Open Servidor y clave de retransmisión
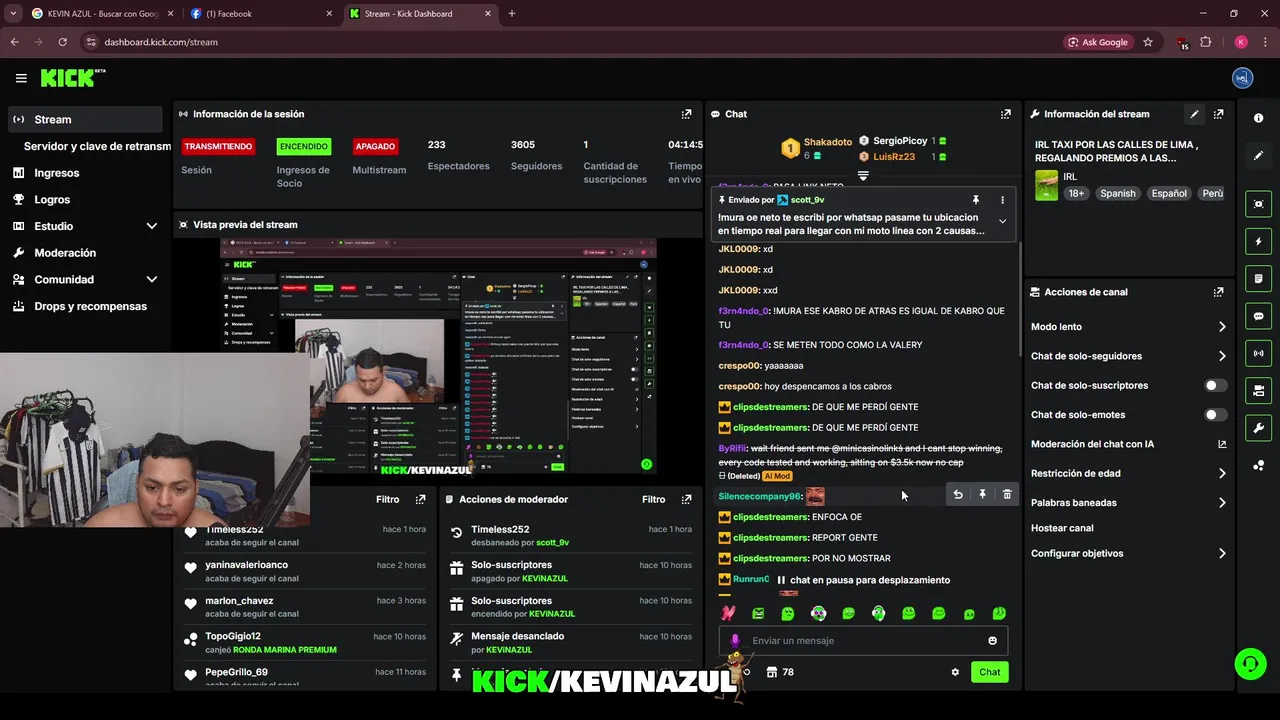 tap(97, 146)
